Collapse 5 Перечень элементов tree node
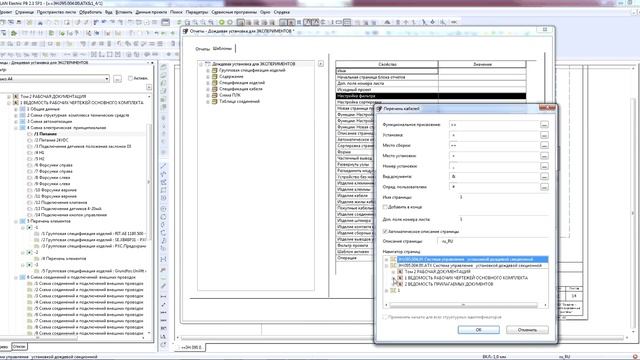Screen dimensions: 640x360 [16, 221]
